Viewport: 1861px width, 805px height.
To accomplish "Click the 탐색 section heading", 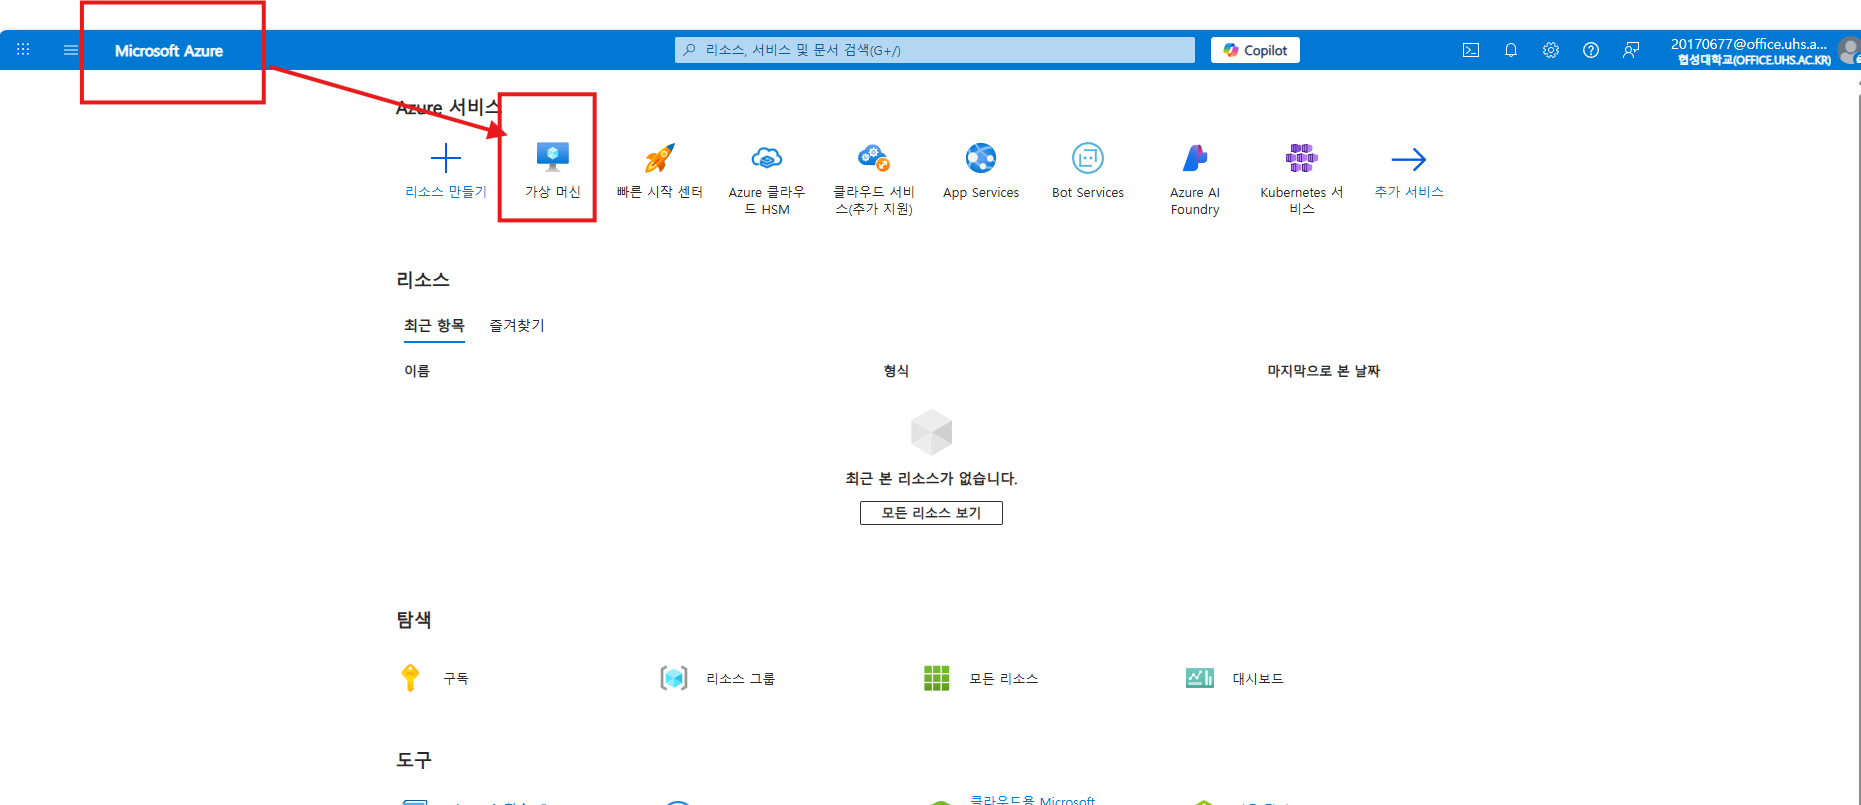I will point(414,620).
